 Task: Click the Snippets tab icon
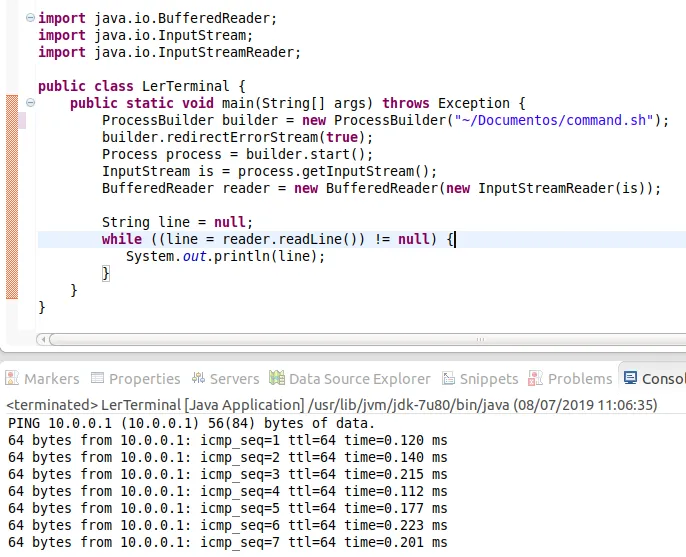[x=447, y=379]
